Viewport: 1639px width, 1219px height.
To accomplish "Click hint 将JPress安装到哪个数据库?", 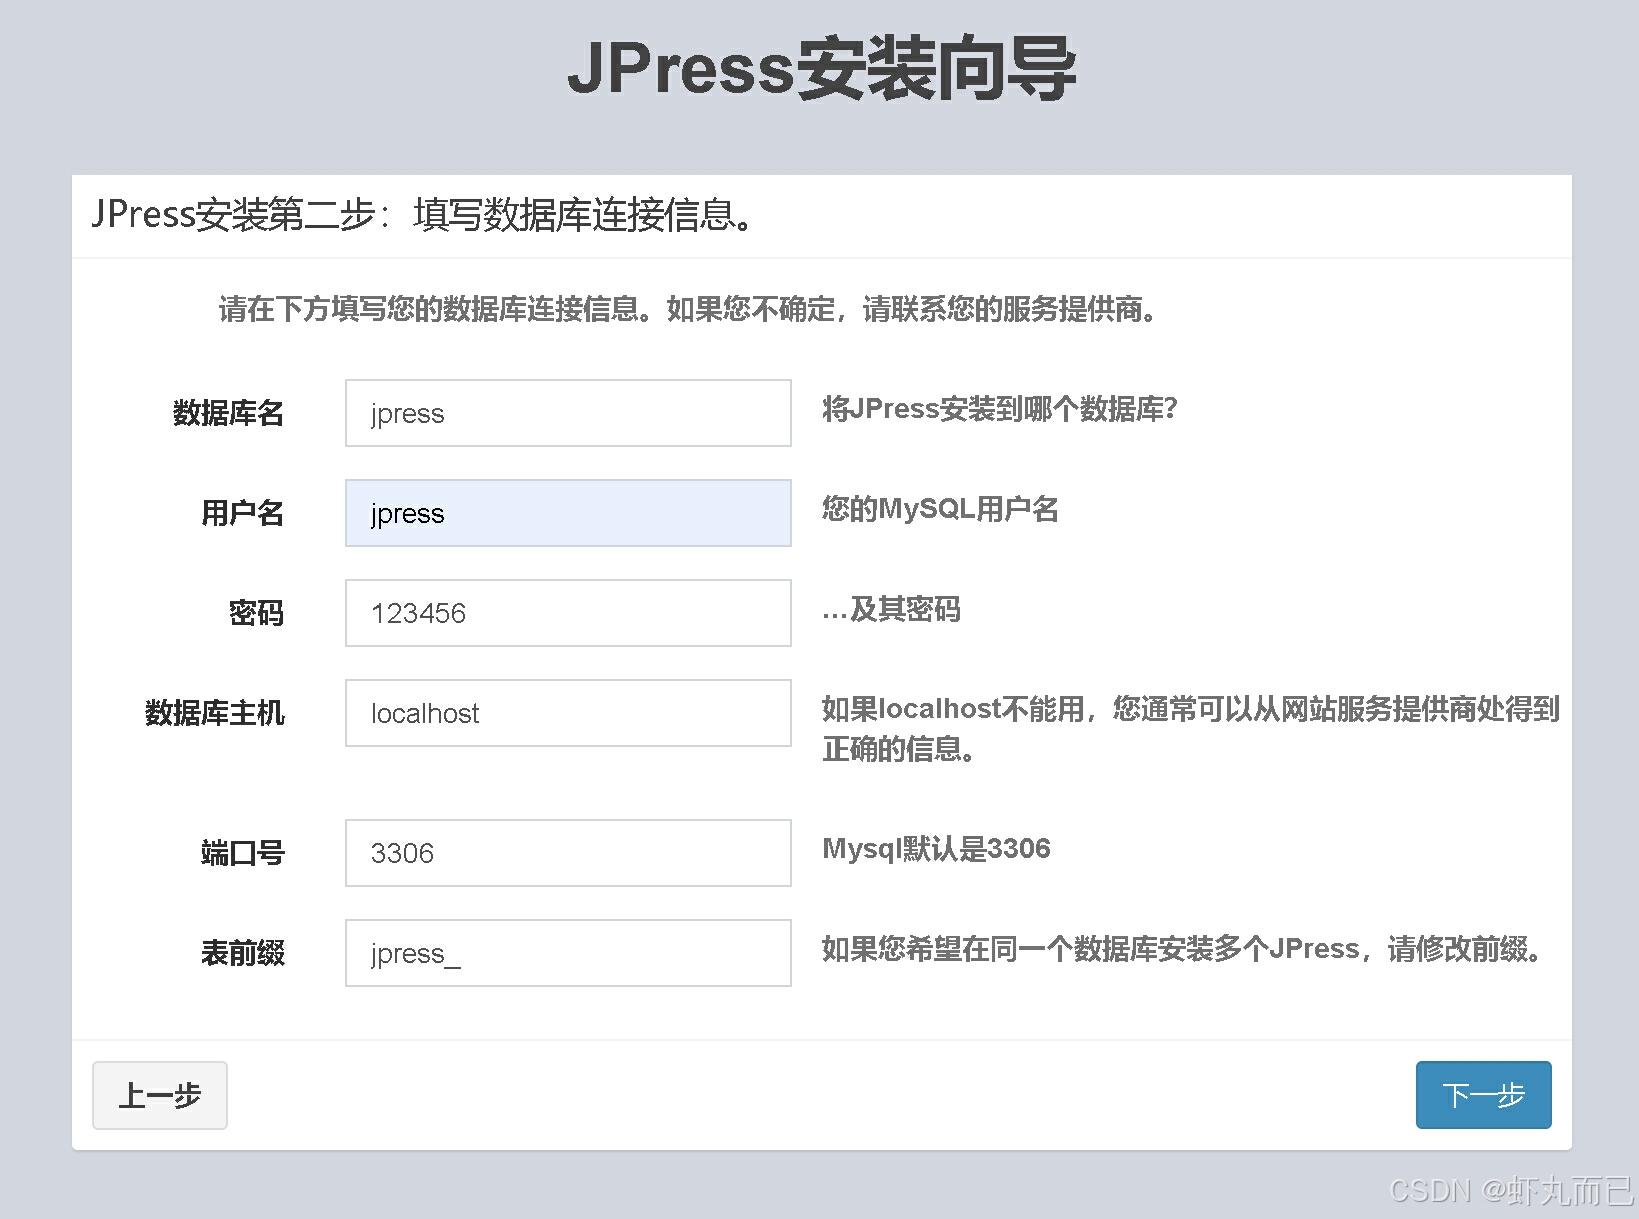I will (1000, 409).
